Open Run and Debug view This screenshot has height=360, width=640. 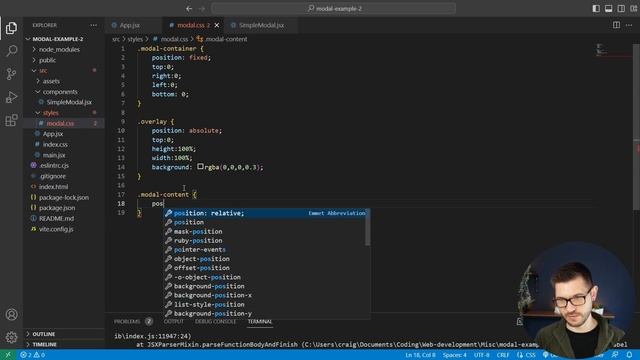click(11, 97)
